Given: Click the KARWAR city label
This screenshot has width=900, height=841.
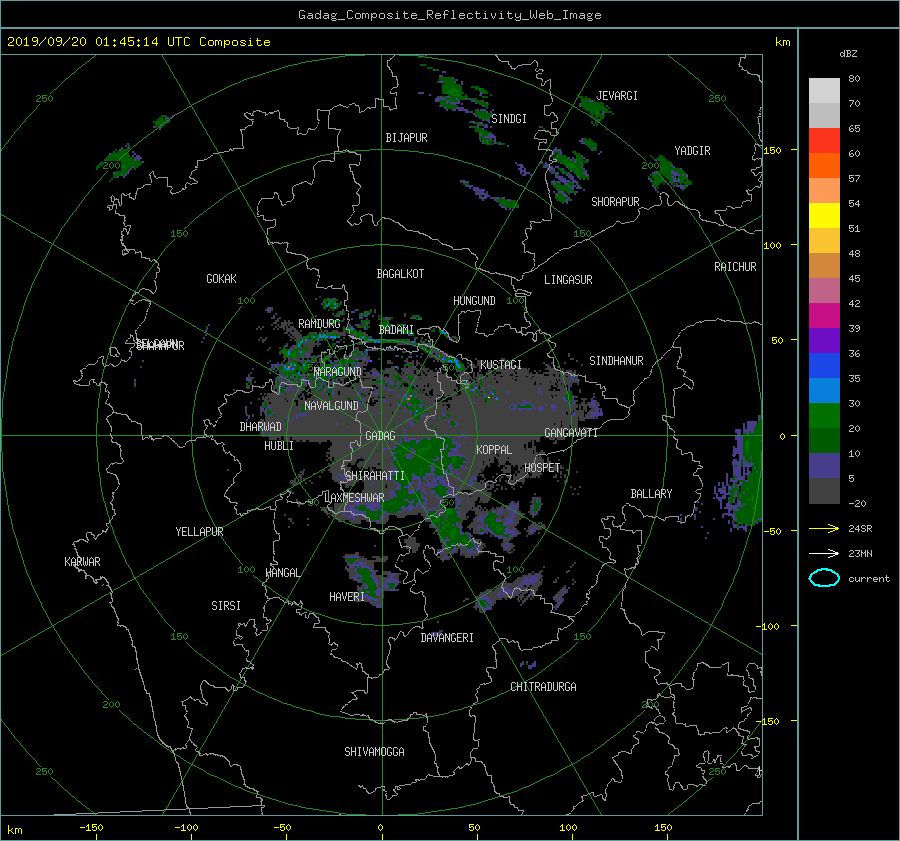Looking at the screenshot, I should tap(82, 562).
